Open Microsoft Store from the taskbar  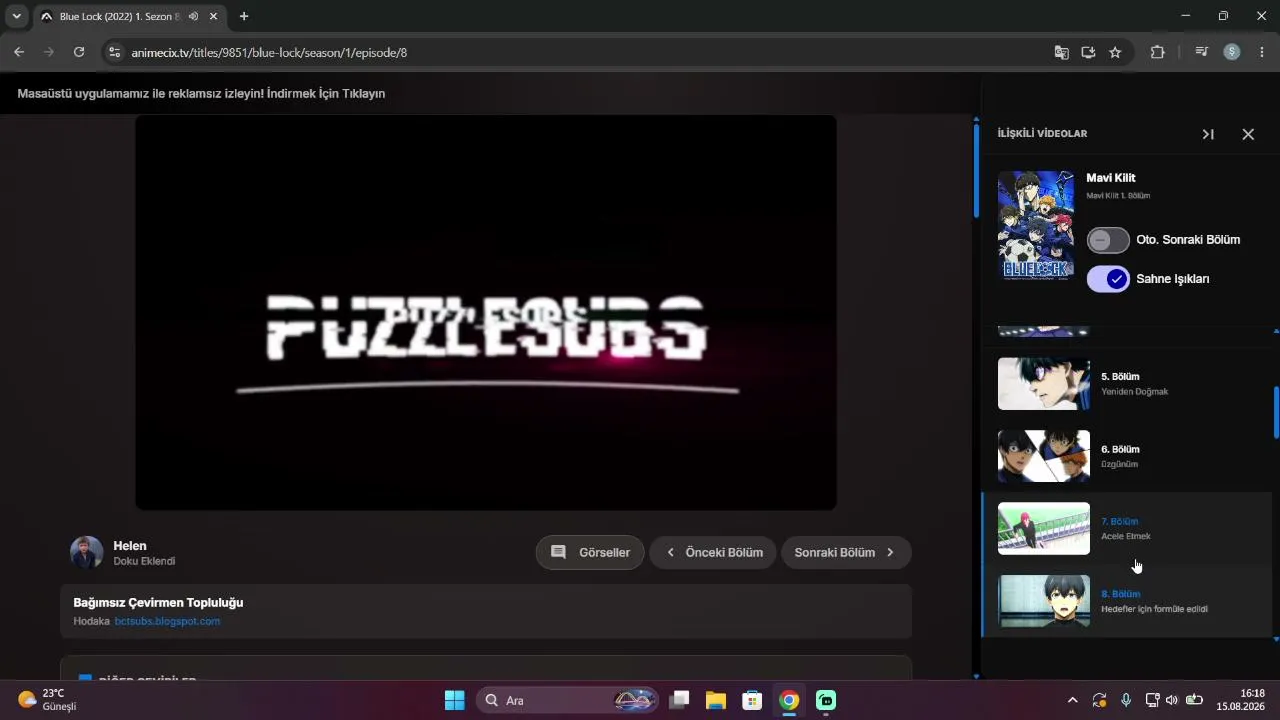pyautogui.click(x=752, y=700)
